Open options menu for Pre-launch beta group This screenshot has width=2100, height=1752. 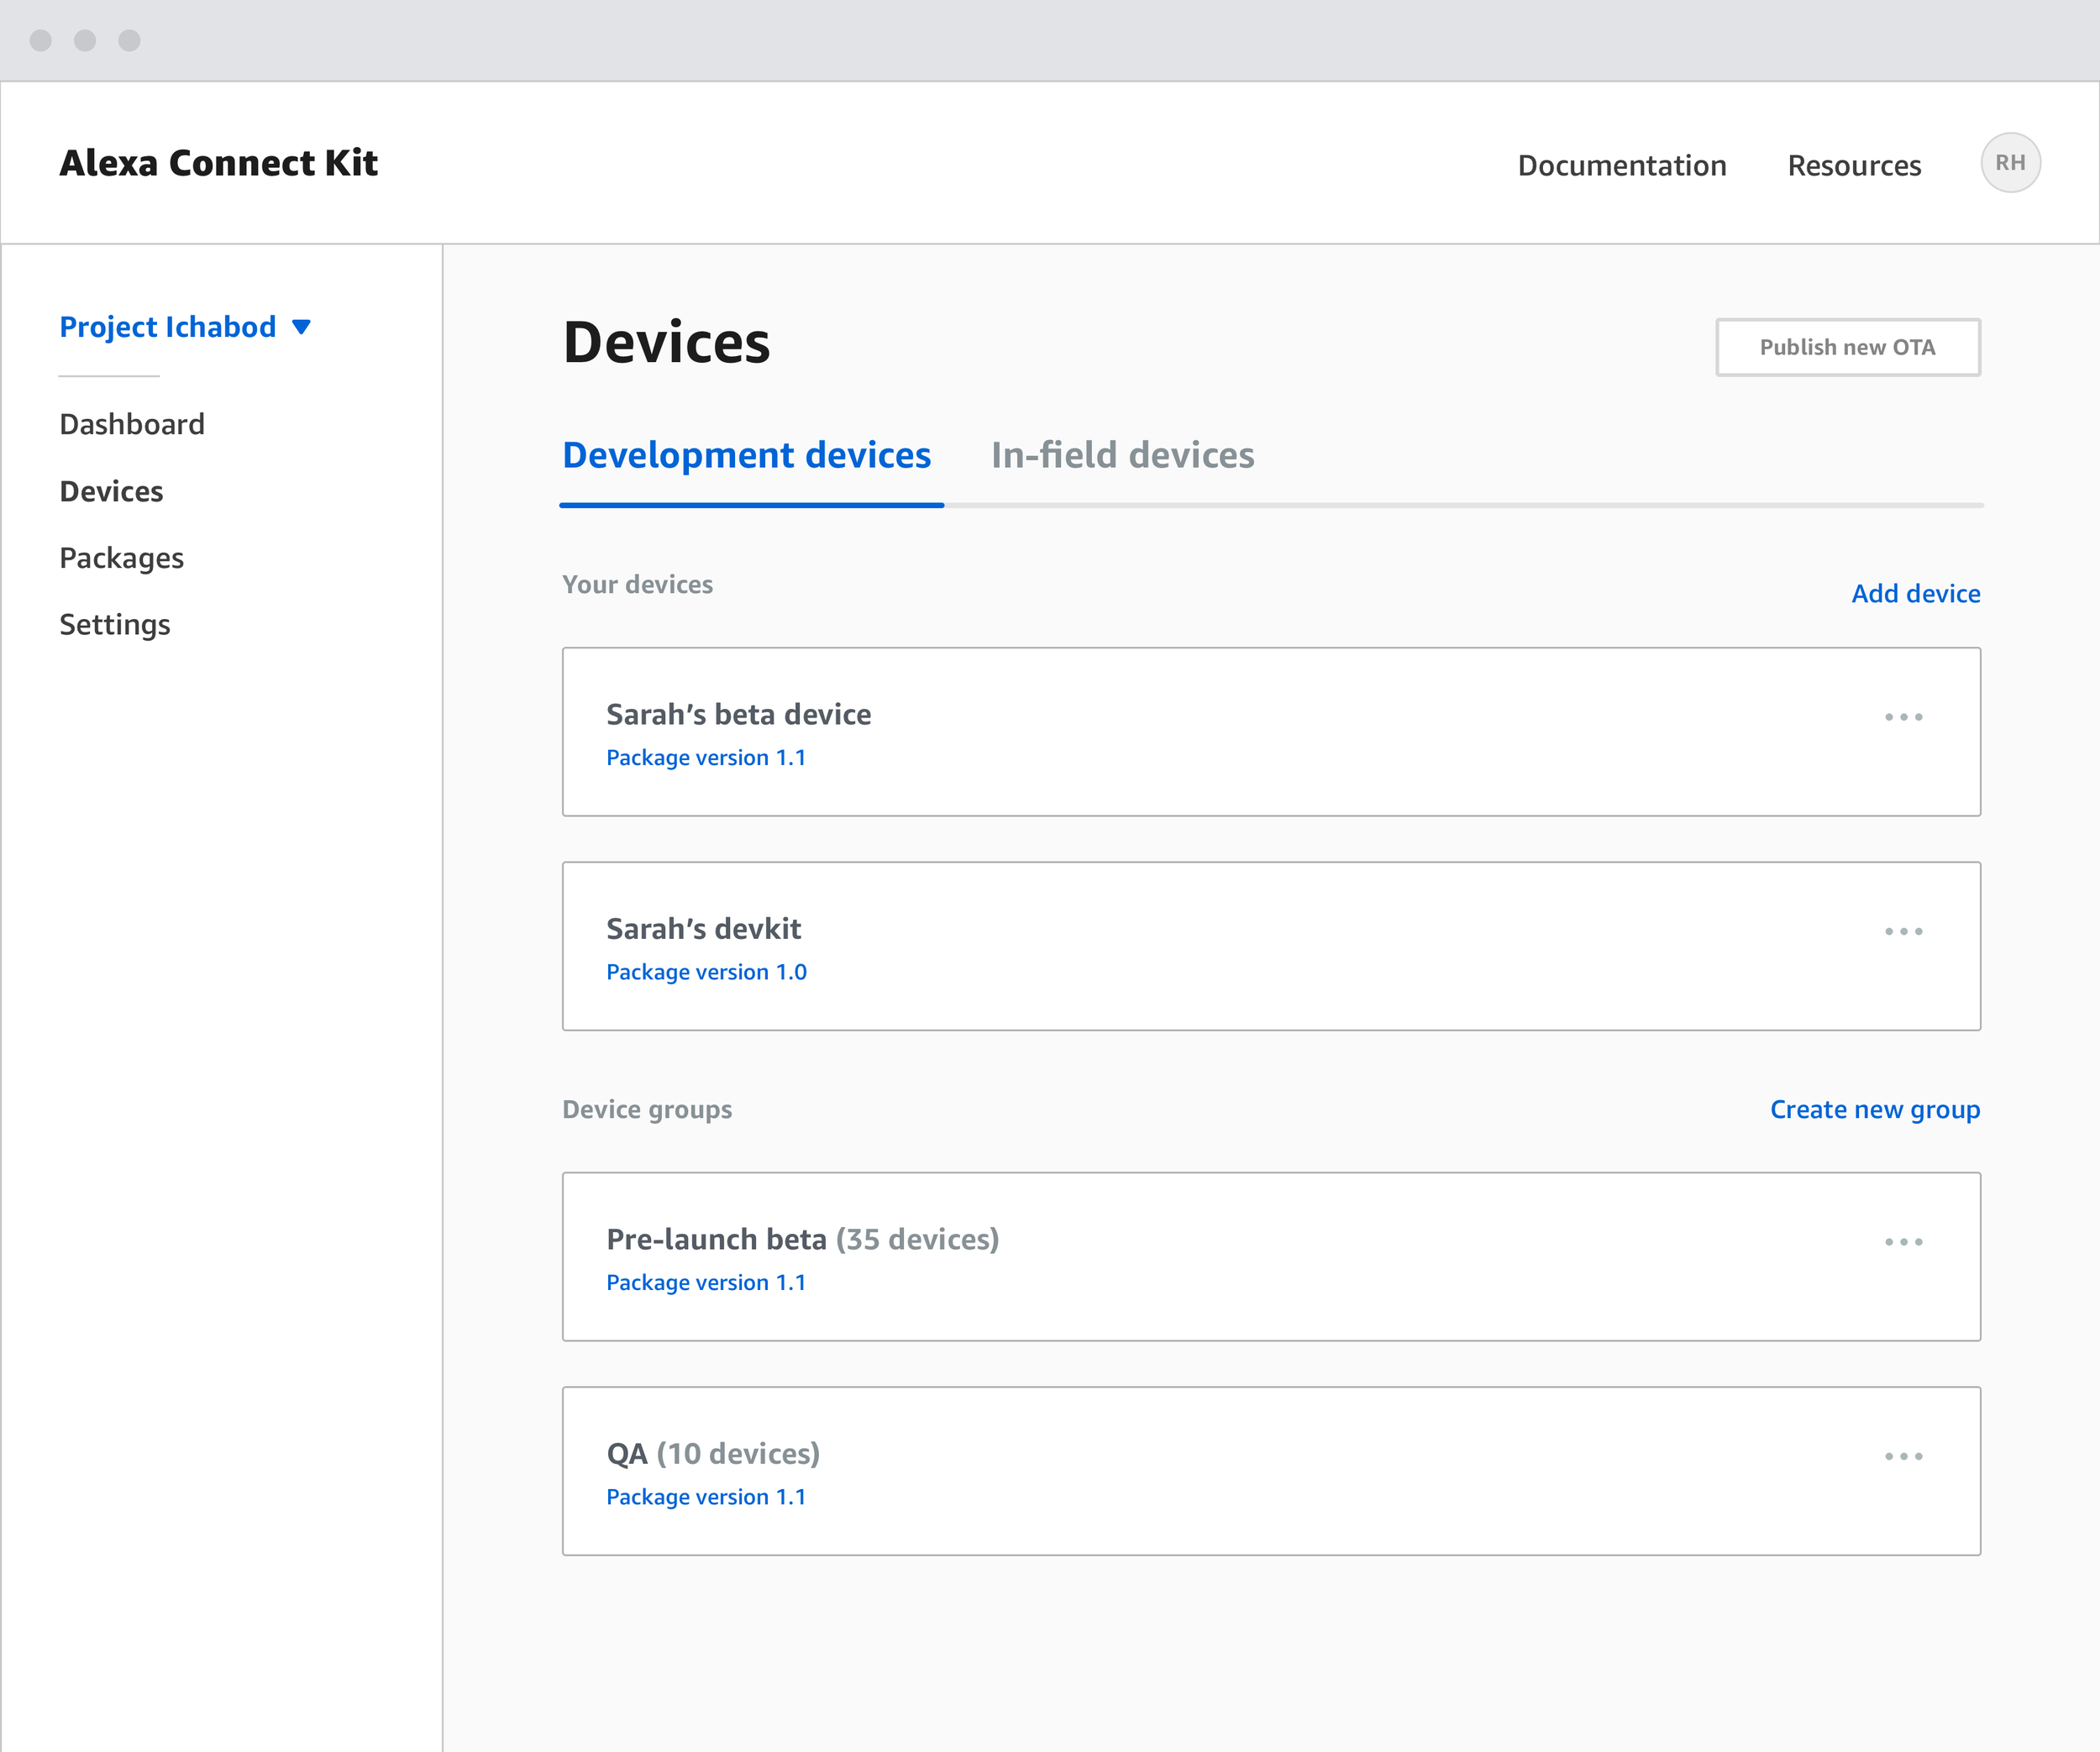click(1903, 1242)
